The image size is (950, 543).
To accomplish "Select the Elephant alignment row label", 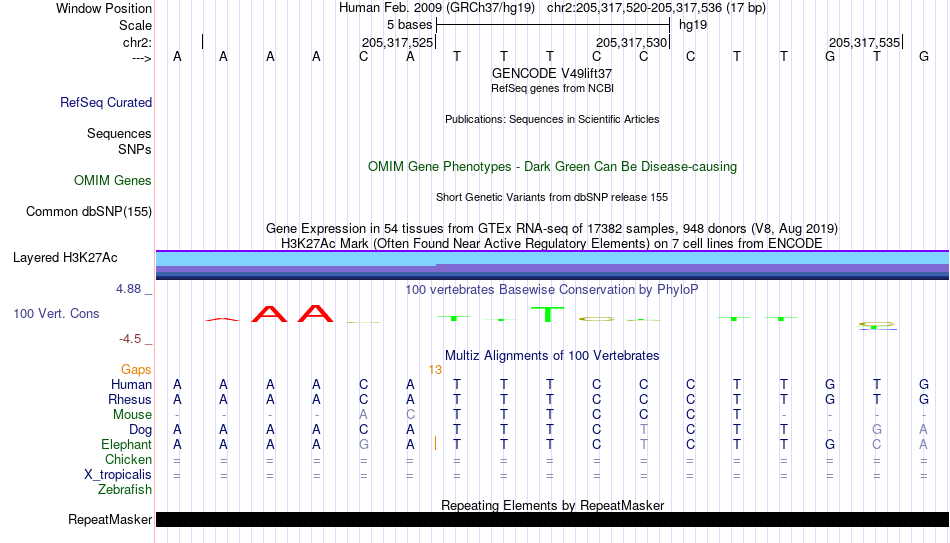I will 127,445.
